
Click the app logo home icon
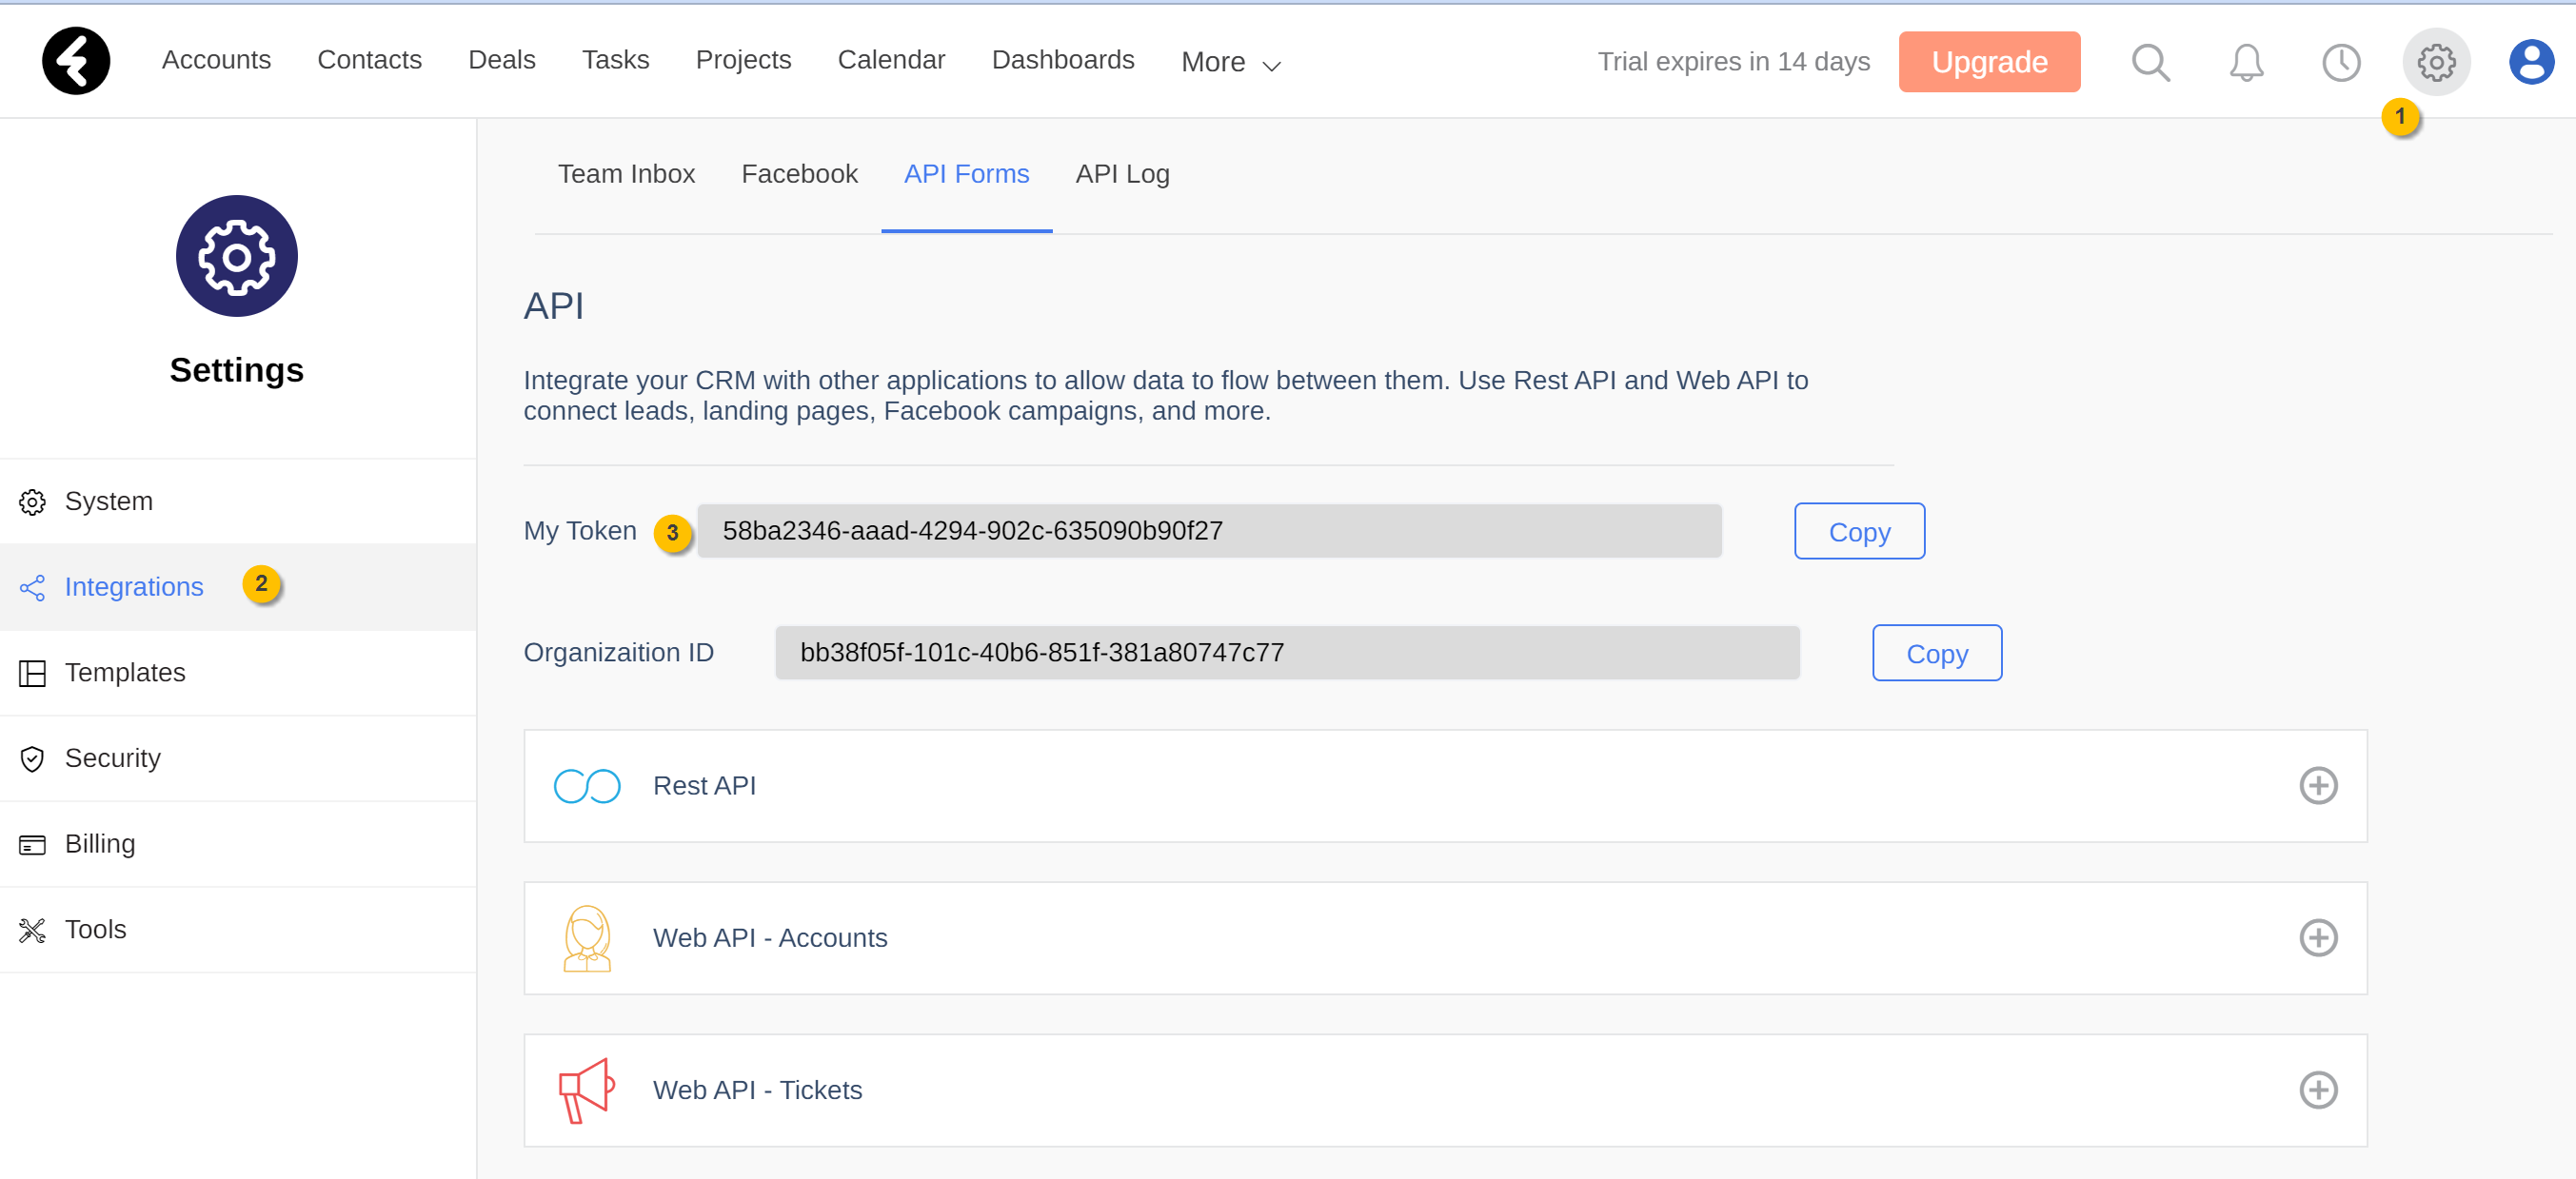[76, 61]
